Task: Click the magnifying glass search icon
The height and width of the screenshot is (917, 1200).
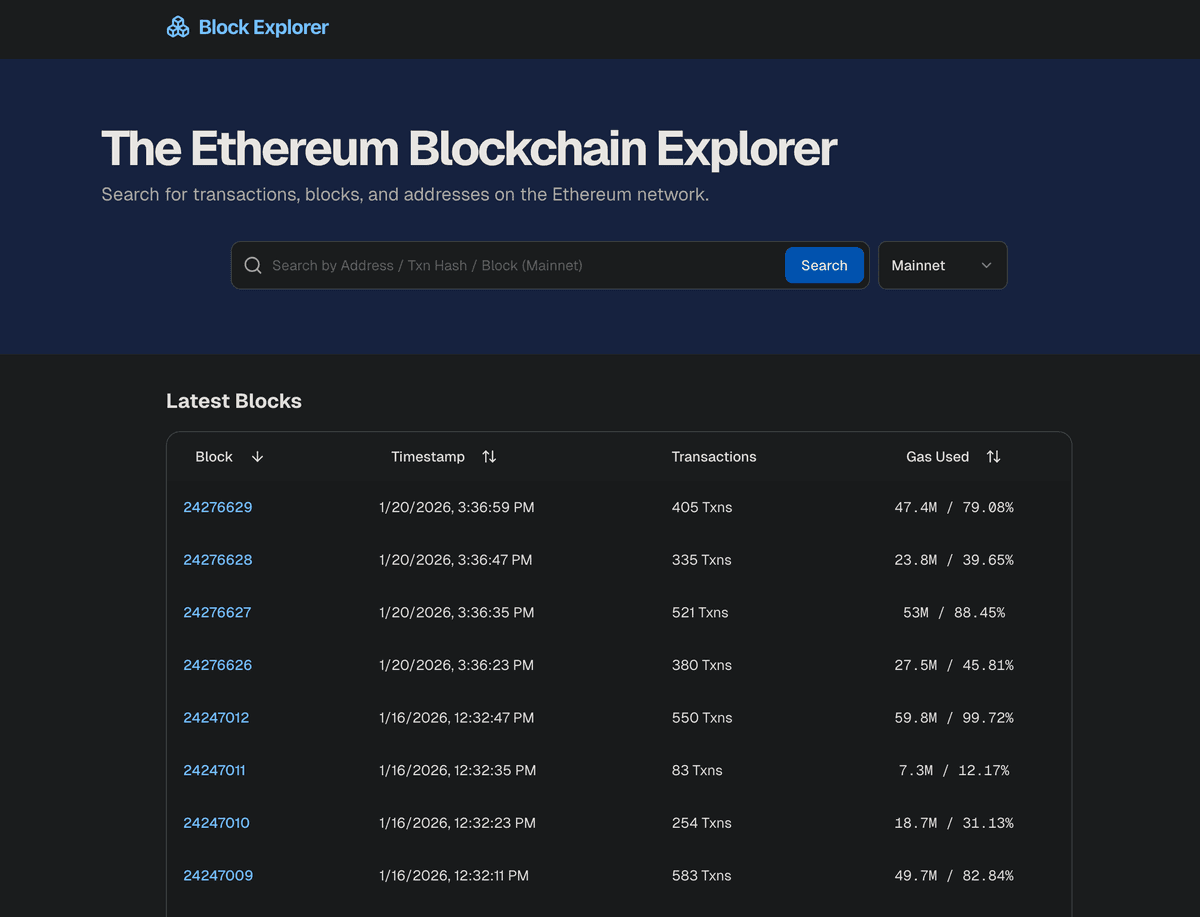Action: coord(253,265)
